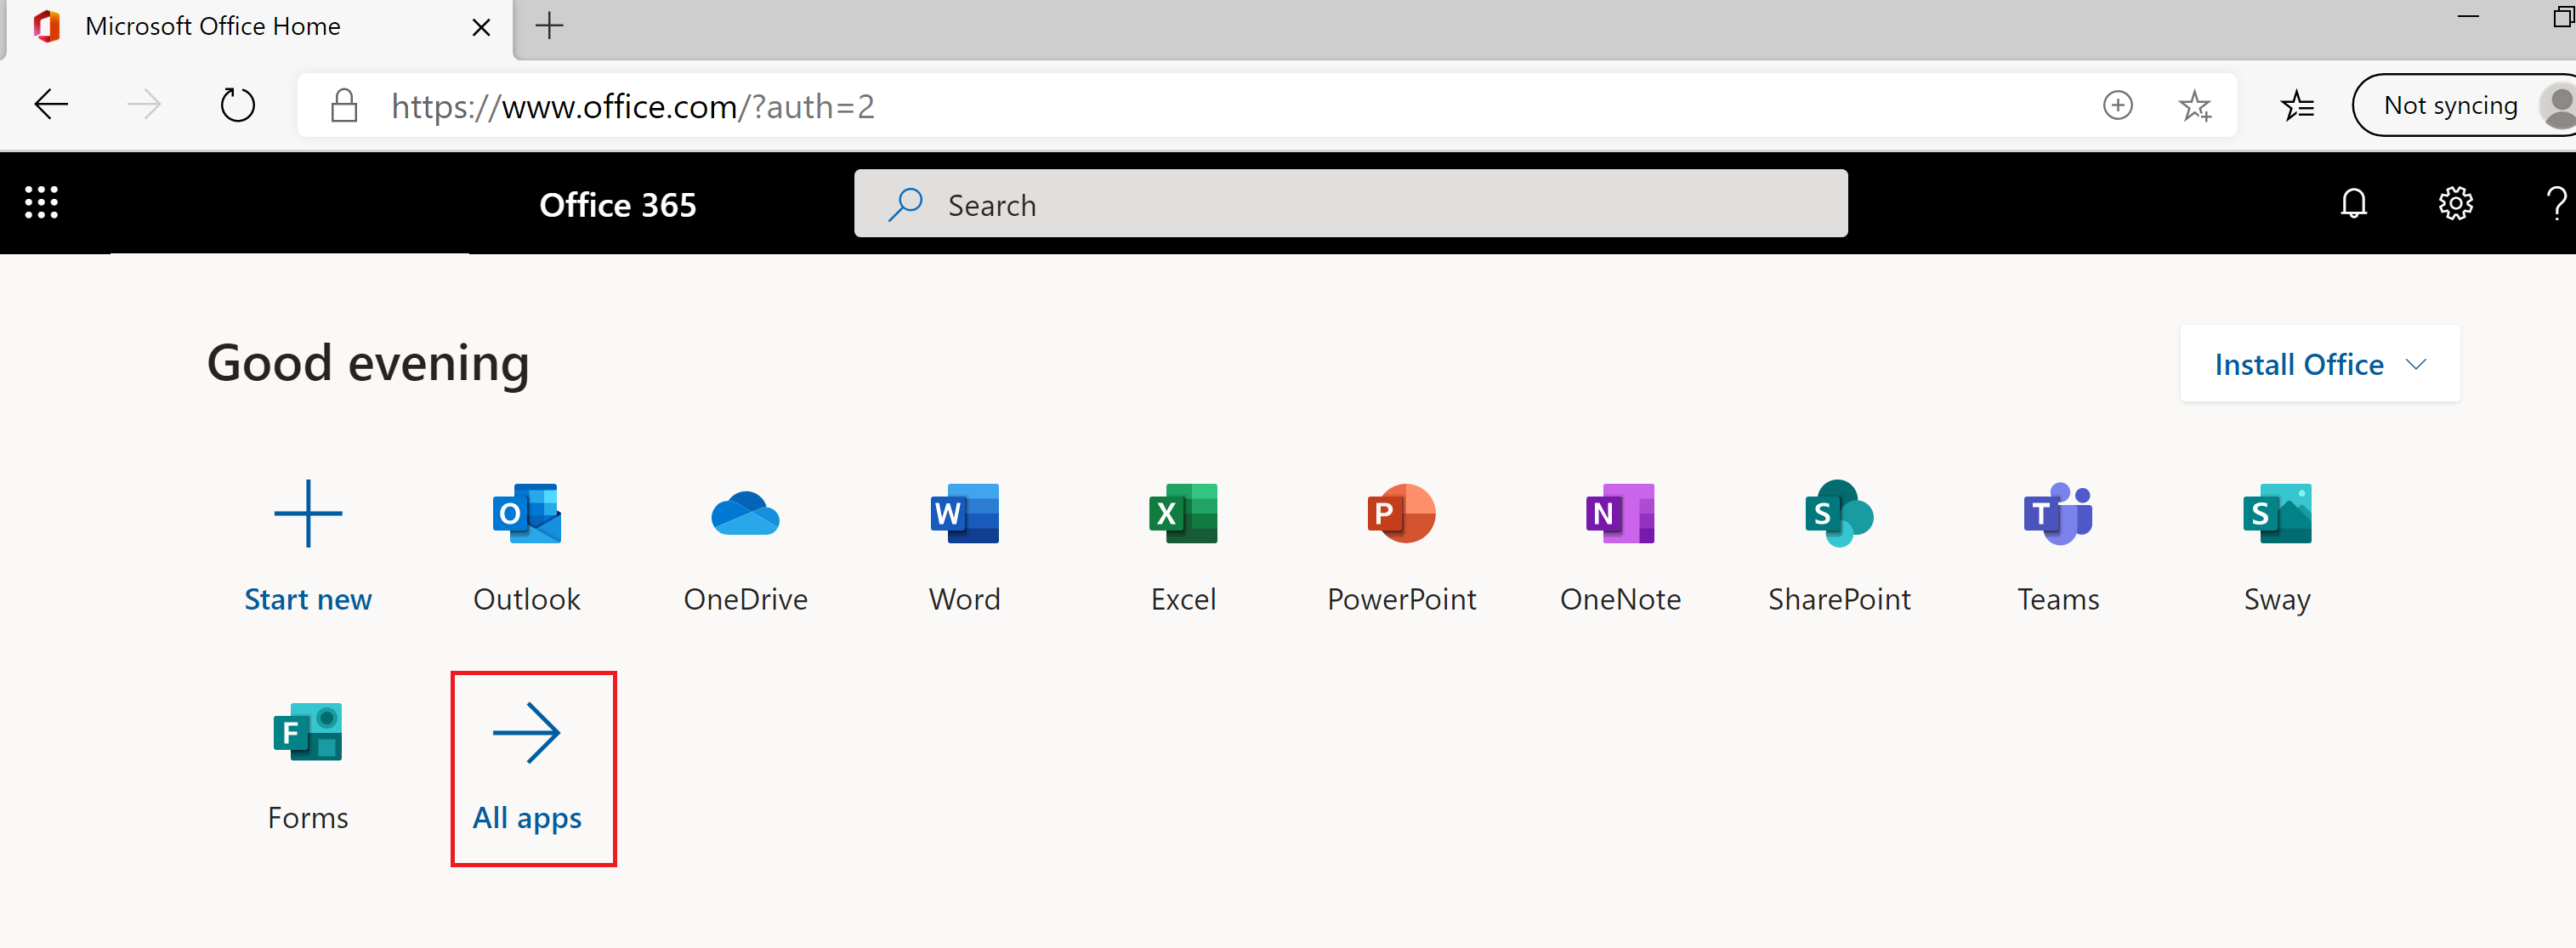Click into the Office 365 Search box
This screenshot has width=2576, height=948.
(1350, 204)
